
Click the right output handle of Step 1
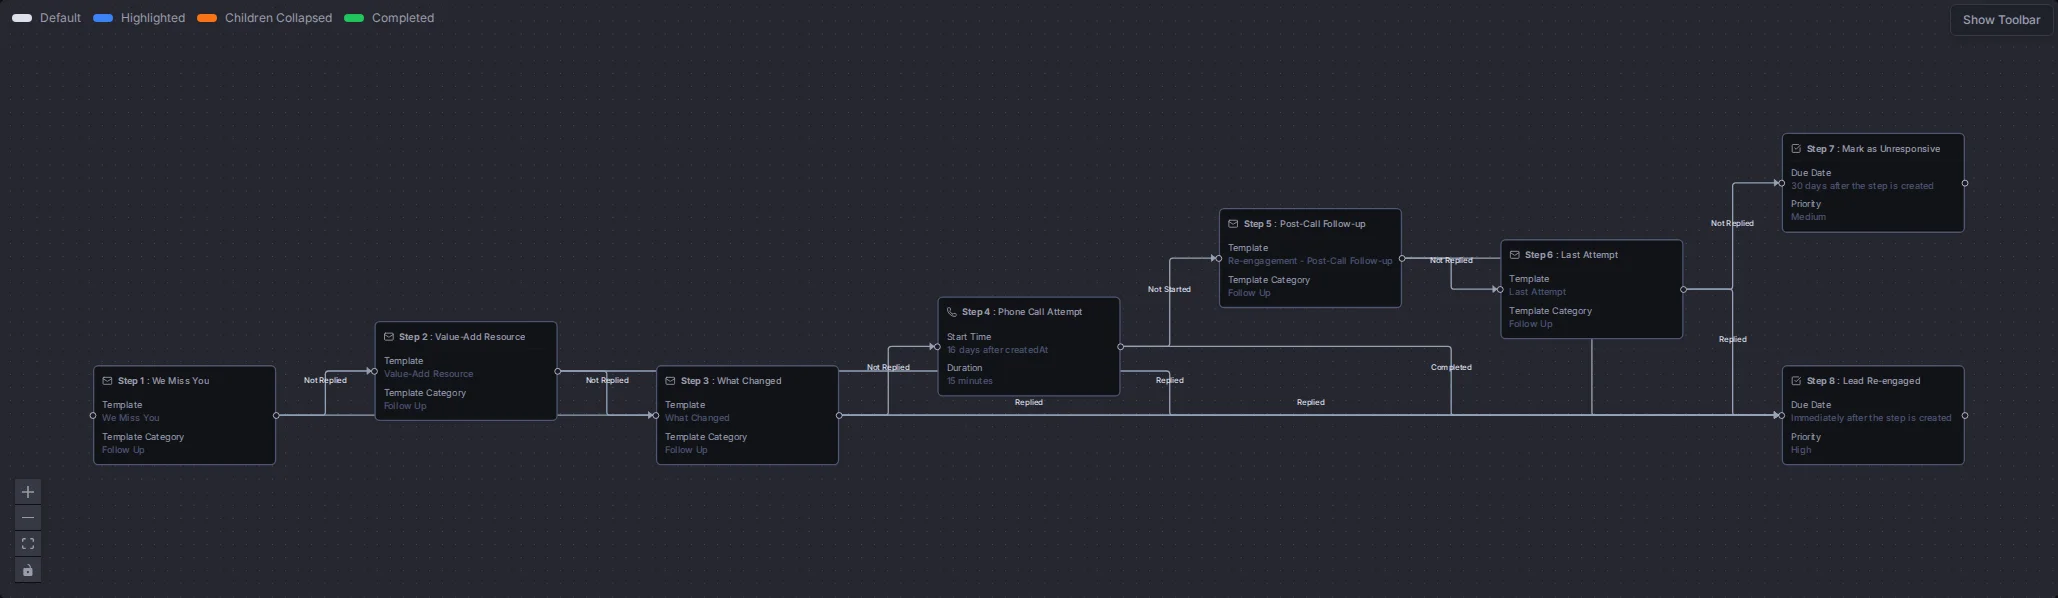(276, 415)
